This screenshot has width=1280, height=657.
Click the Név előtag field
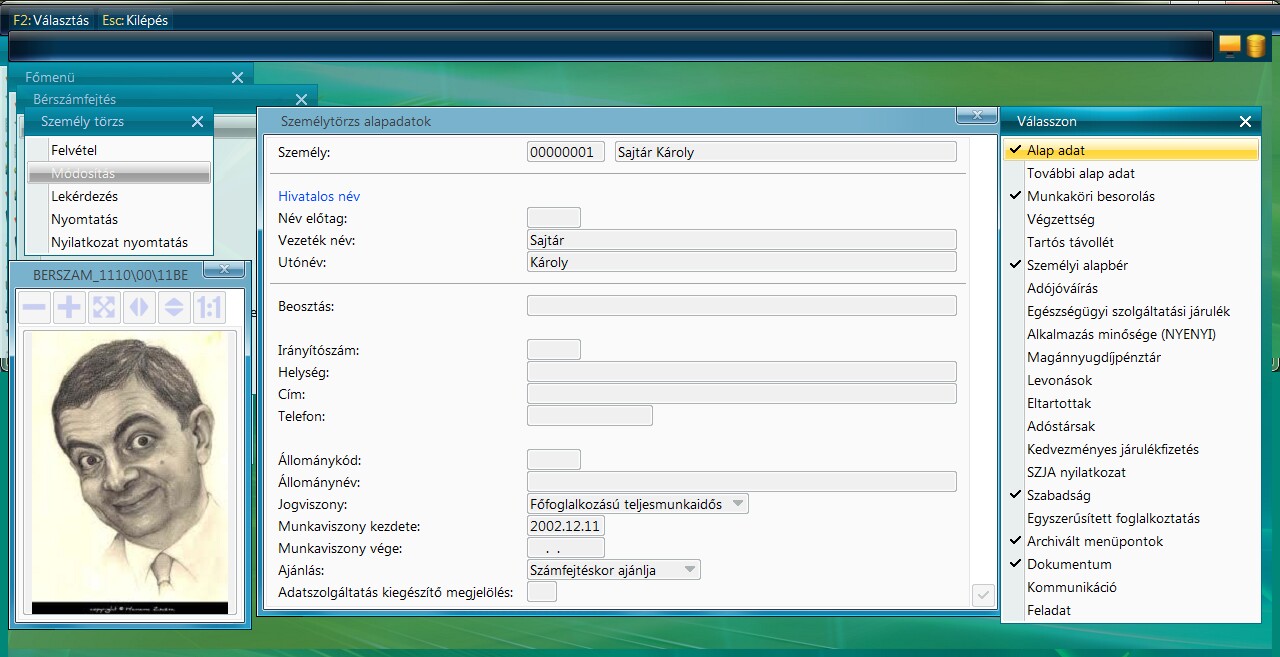click(x=554, y=218)
